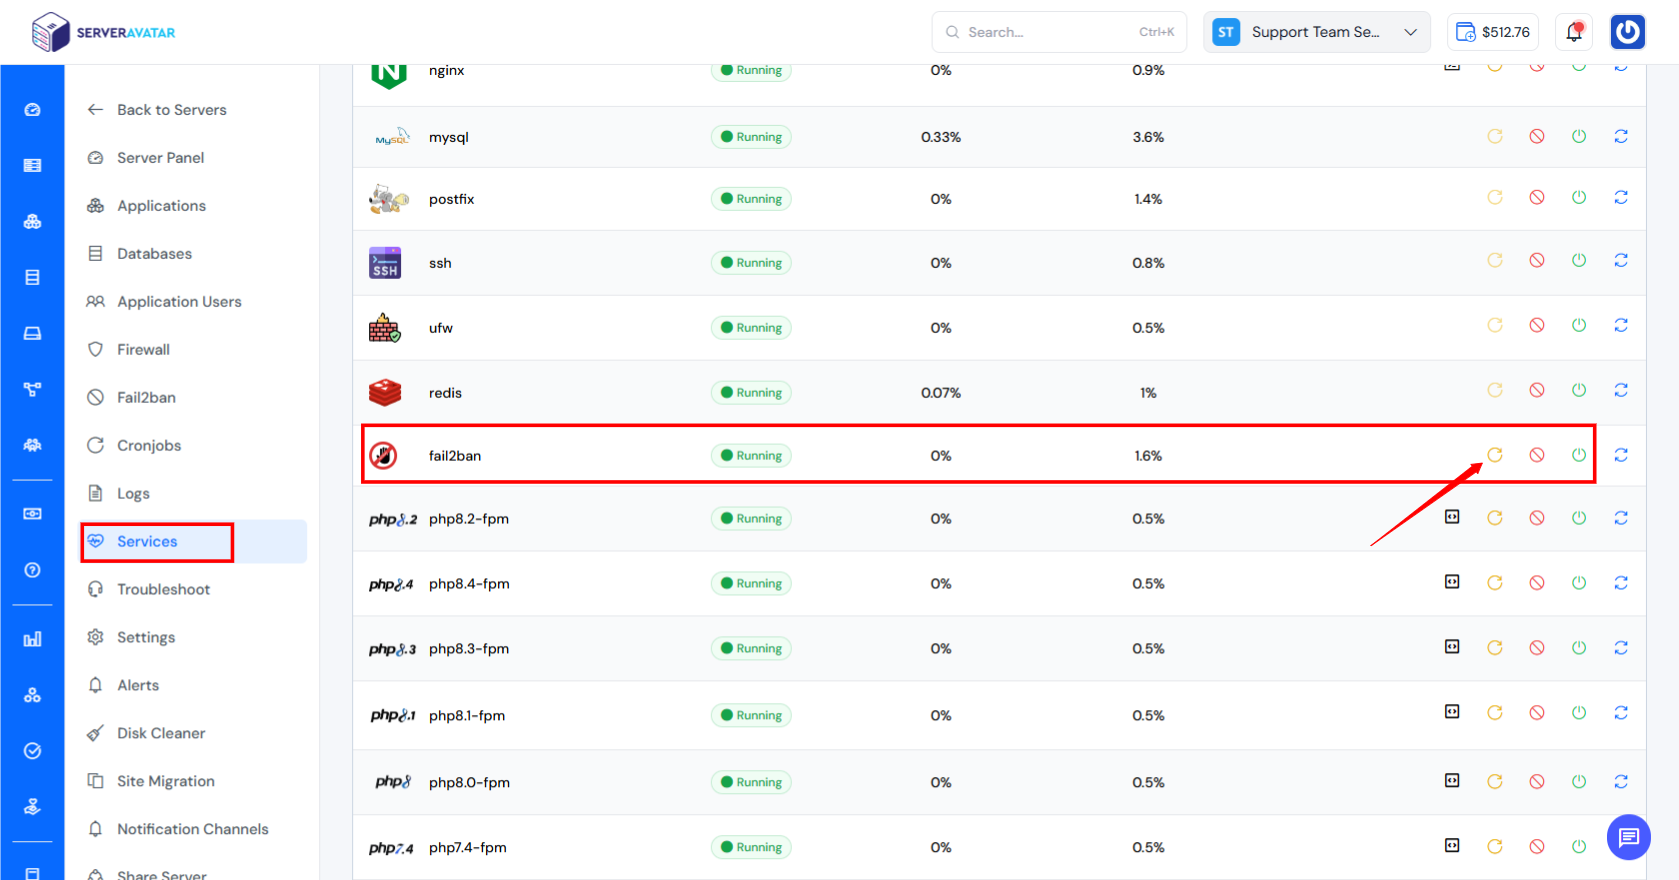This screenshot has width=1679, height=880.
Task: Open php8.2-fpm configuration square icon
Action: (x=1452, y=517)
